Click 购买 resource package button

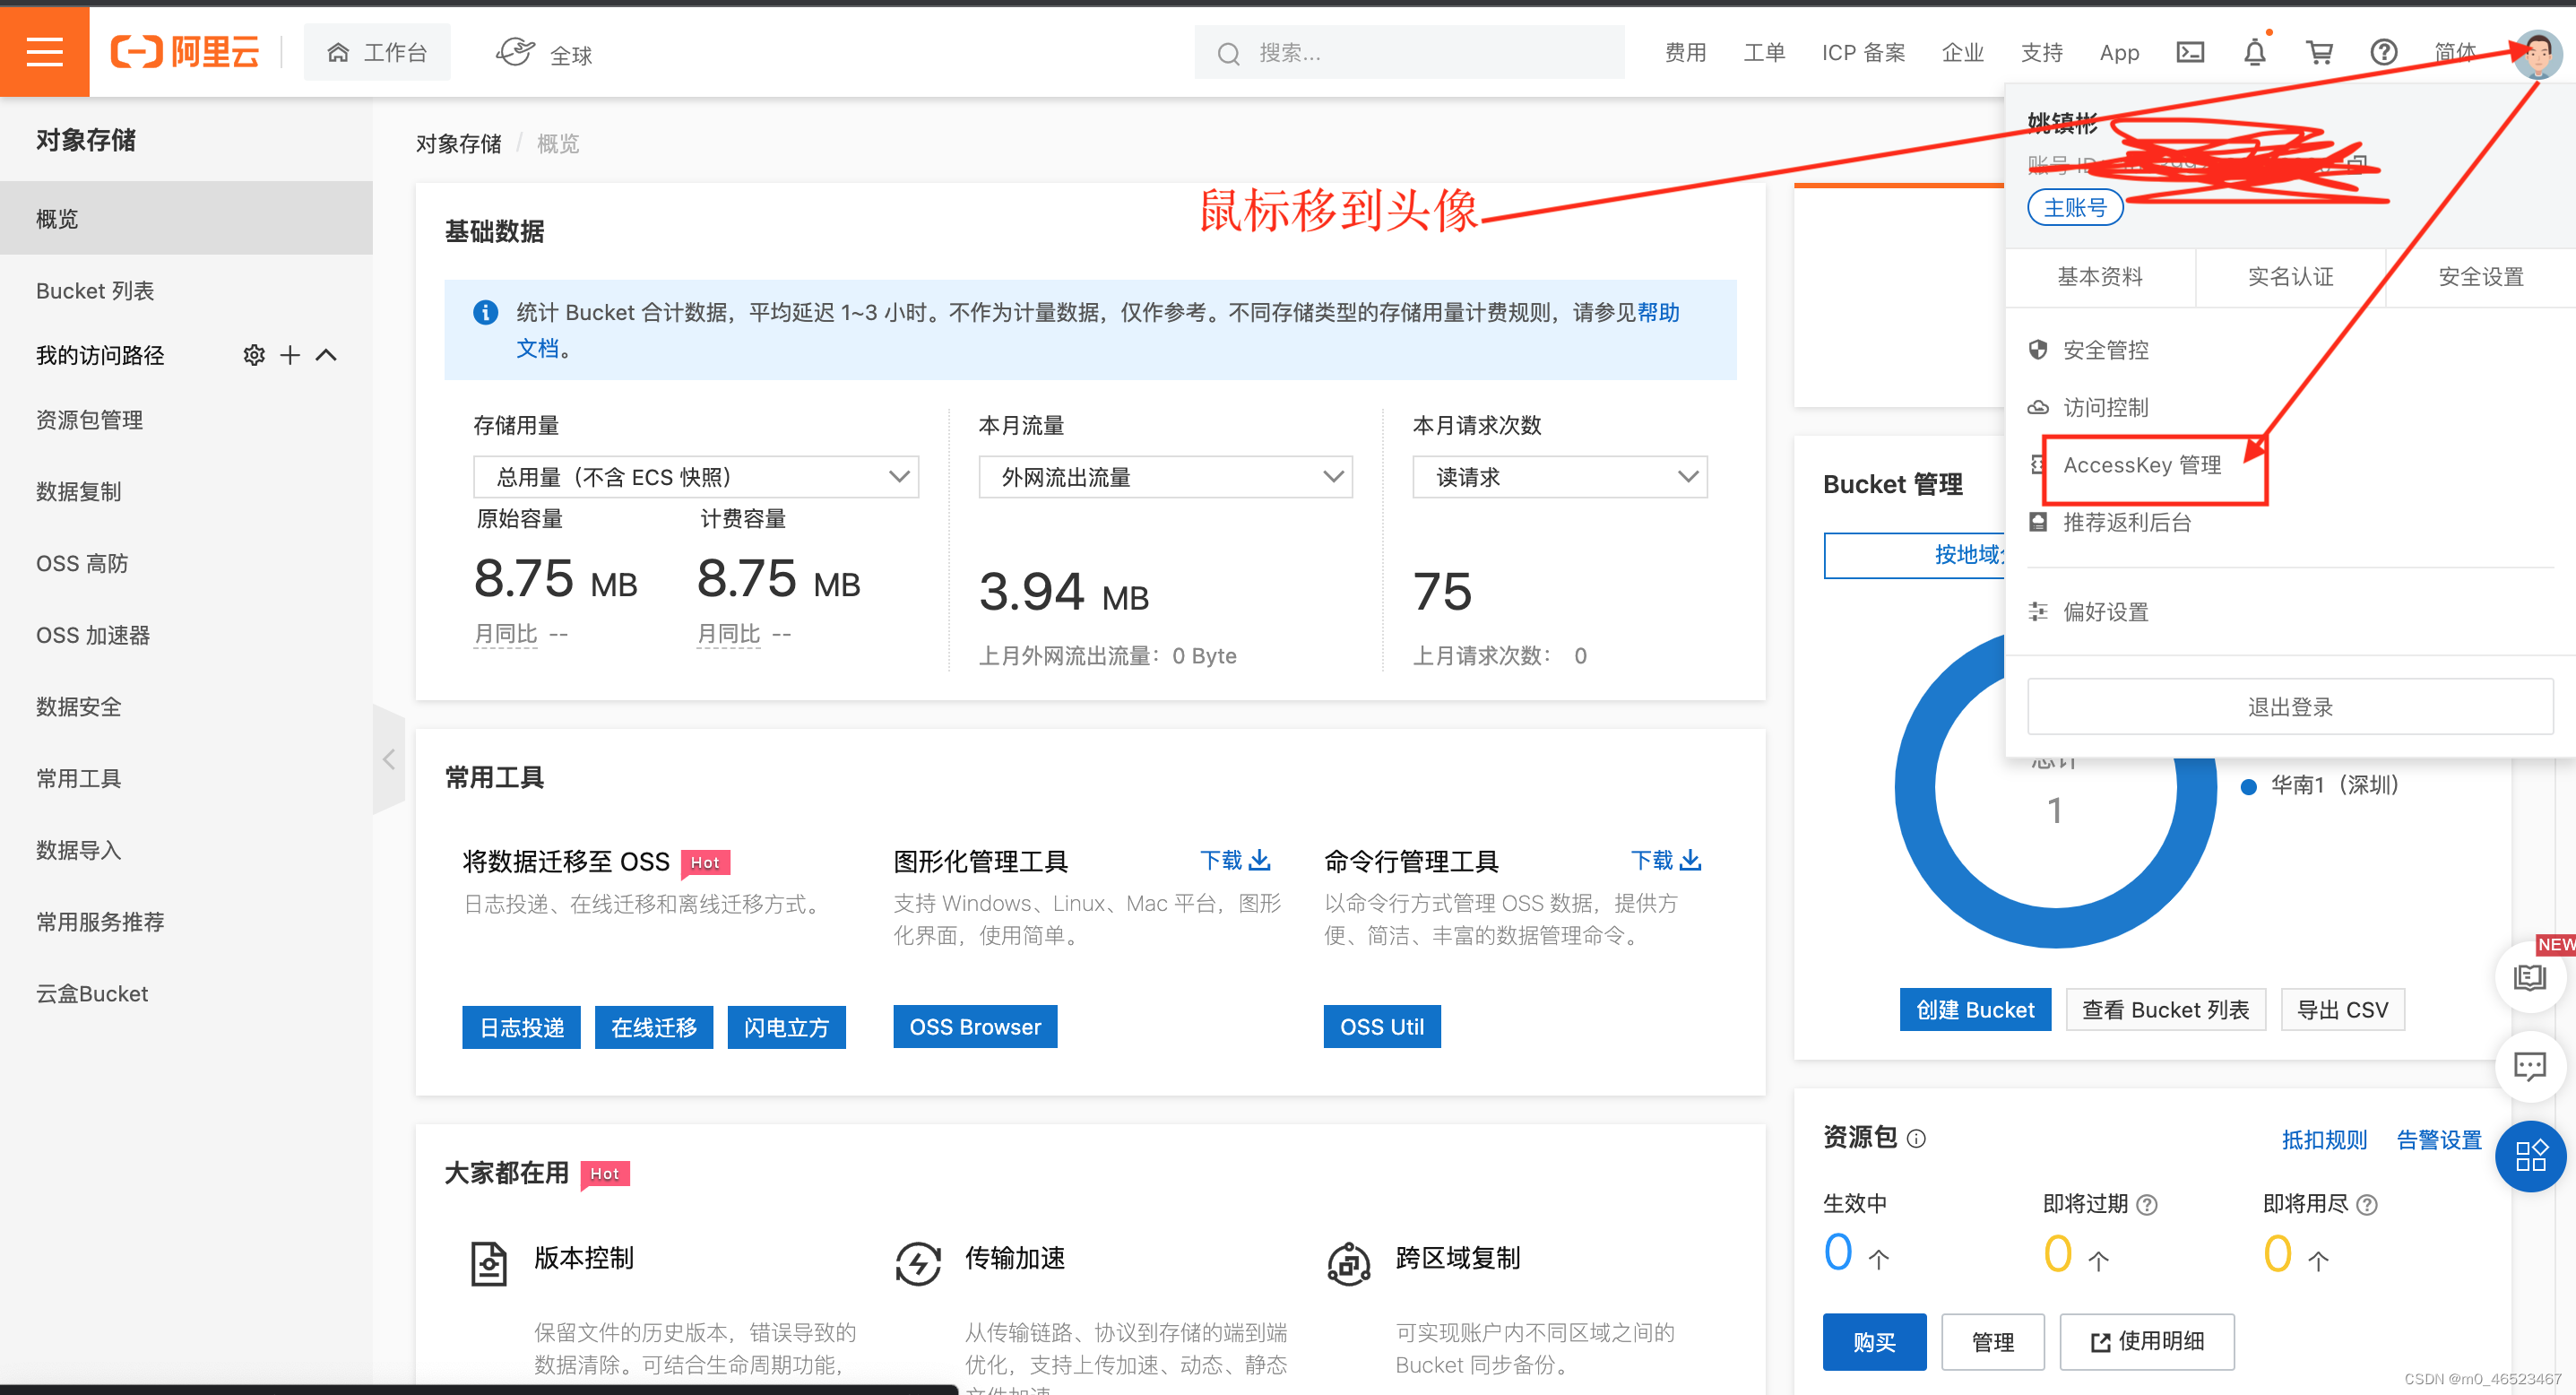pos(1874,1342)
